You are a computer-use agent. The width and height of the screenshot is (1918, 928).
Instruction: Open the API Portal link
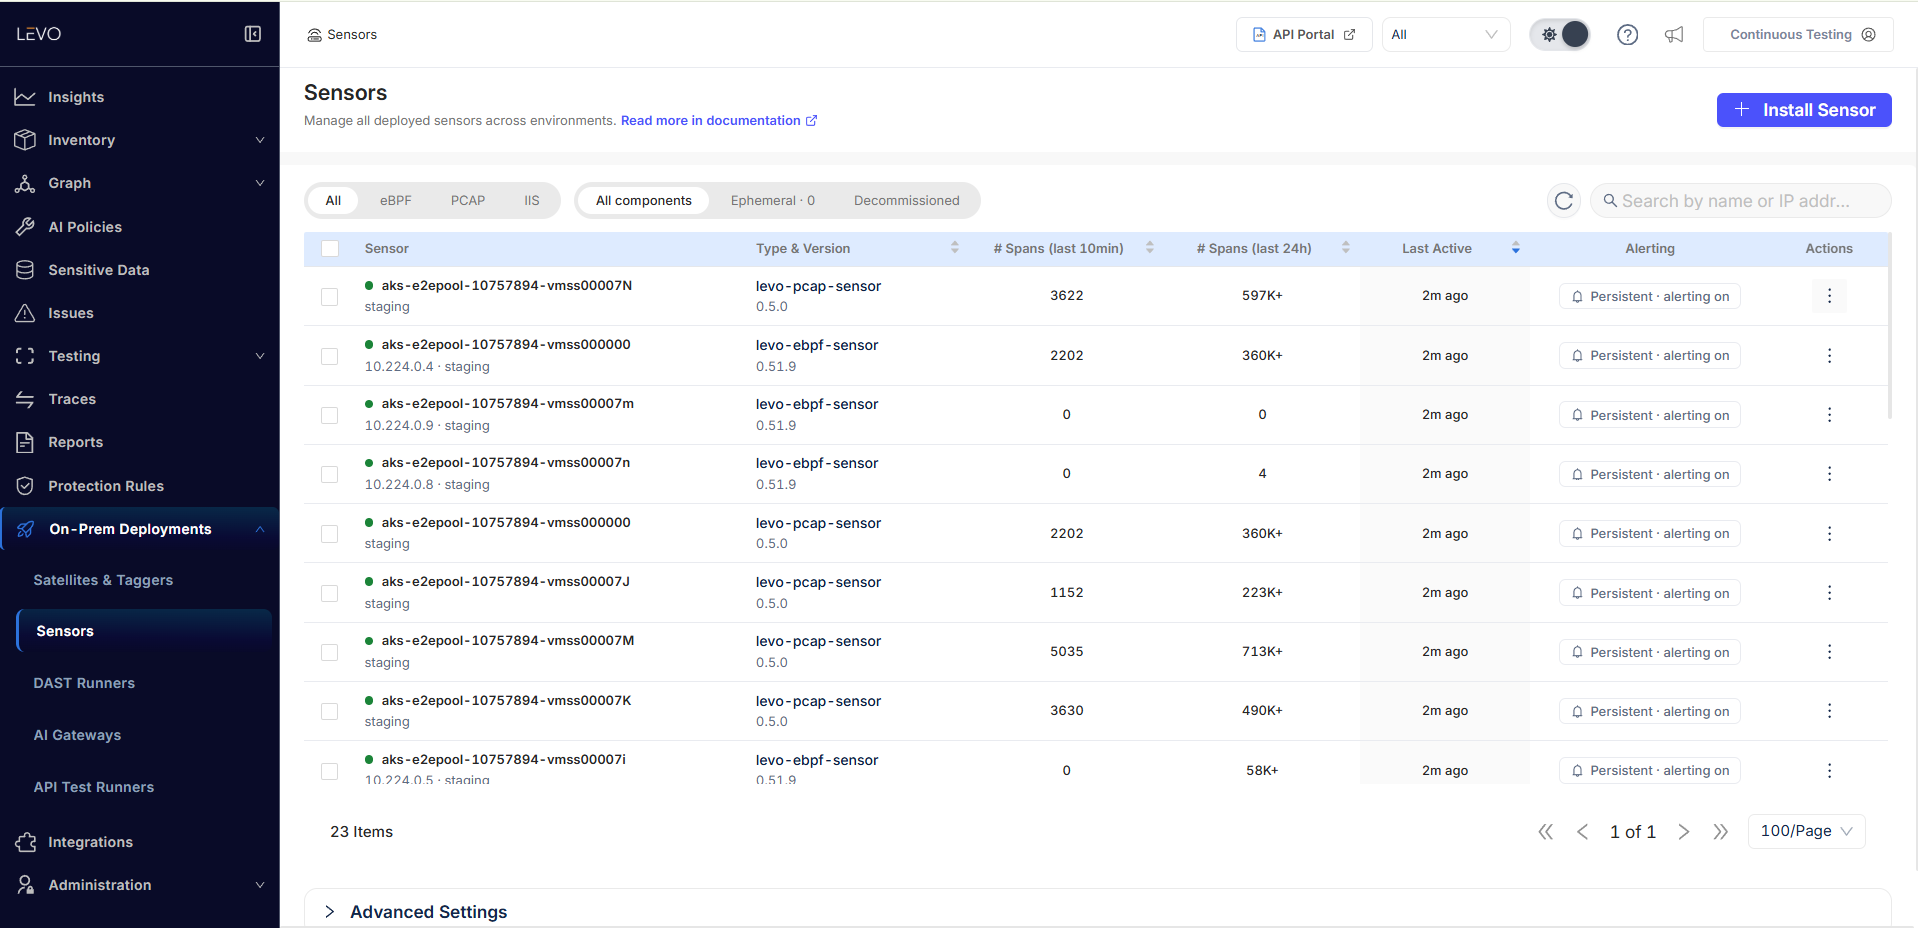[x=1304, y=35]
